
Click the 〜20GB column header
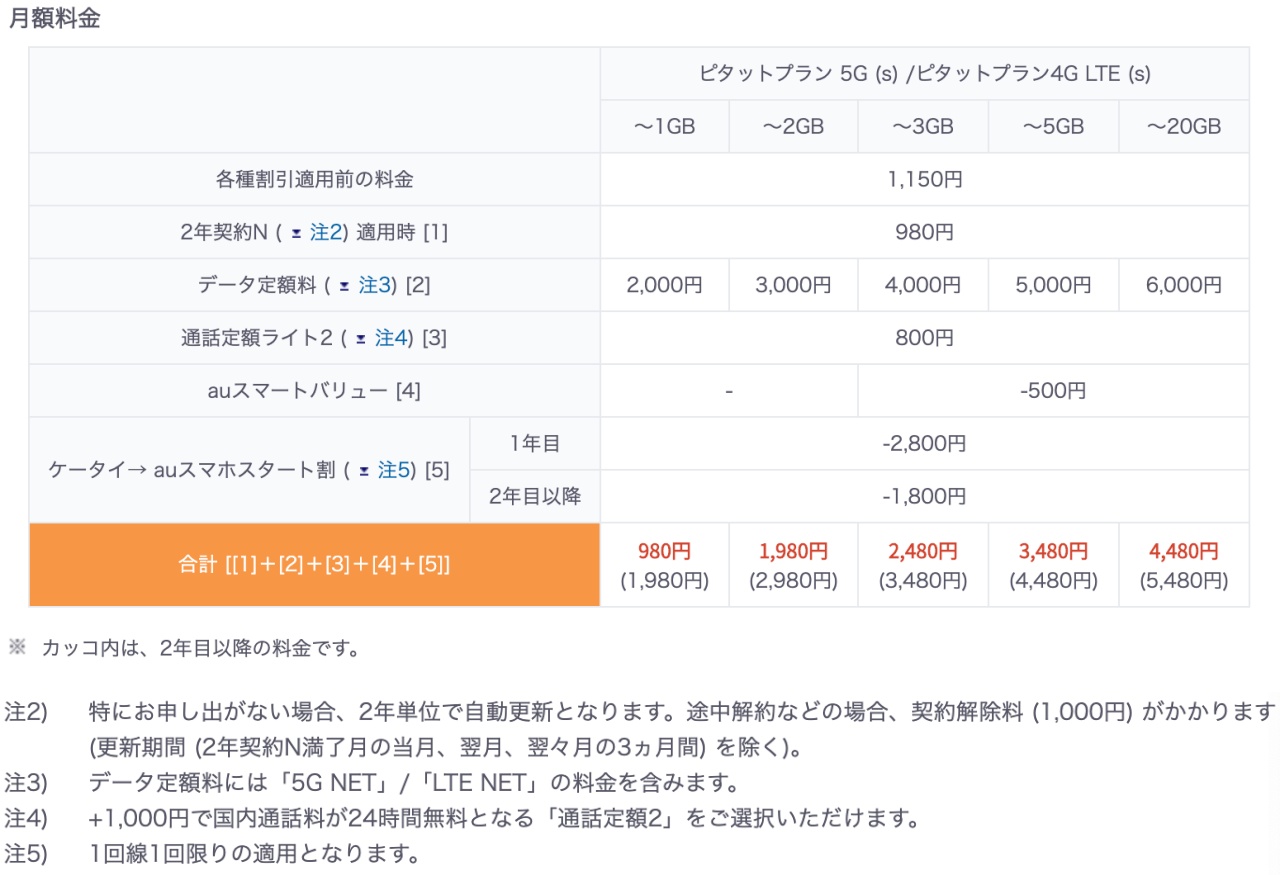pos(1183,127)
